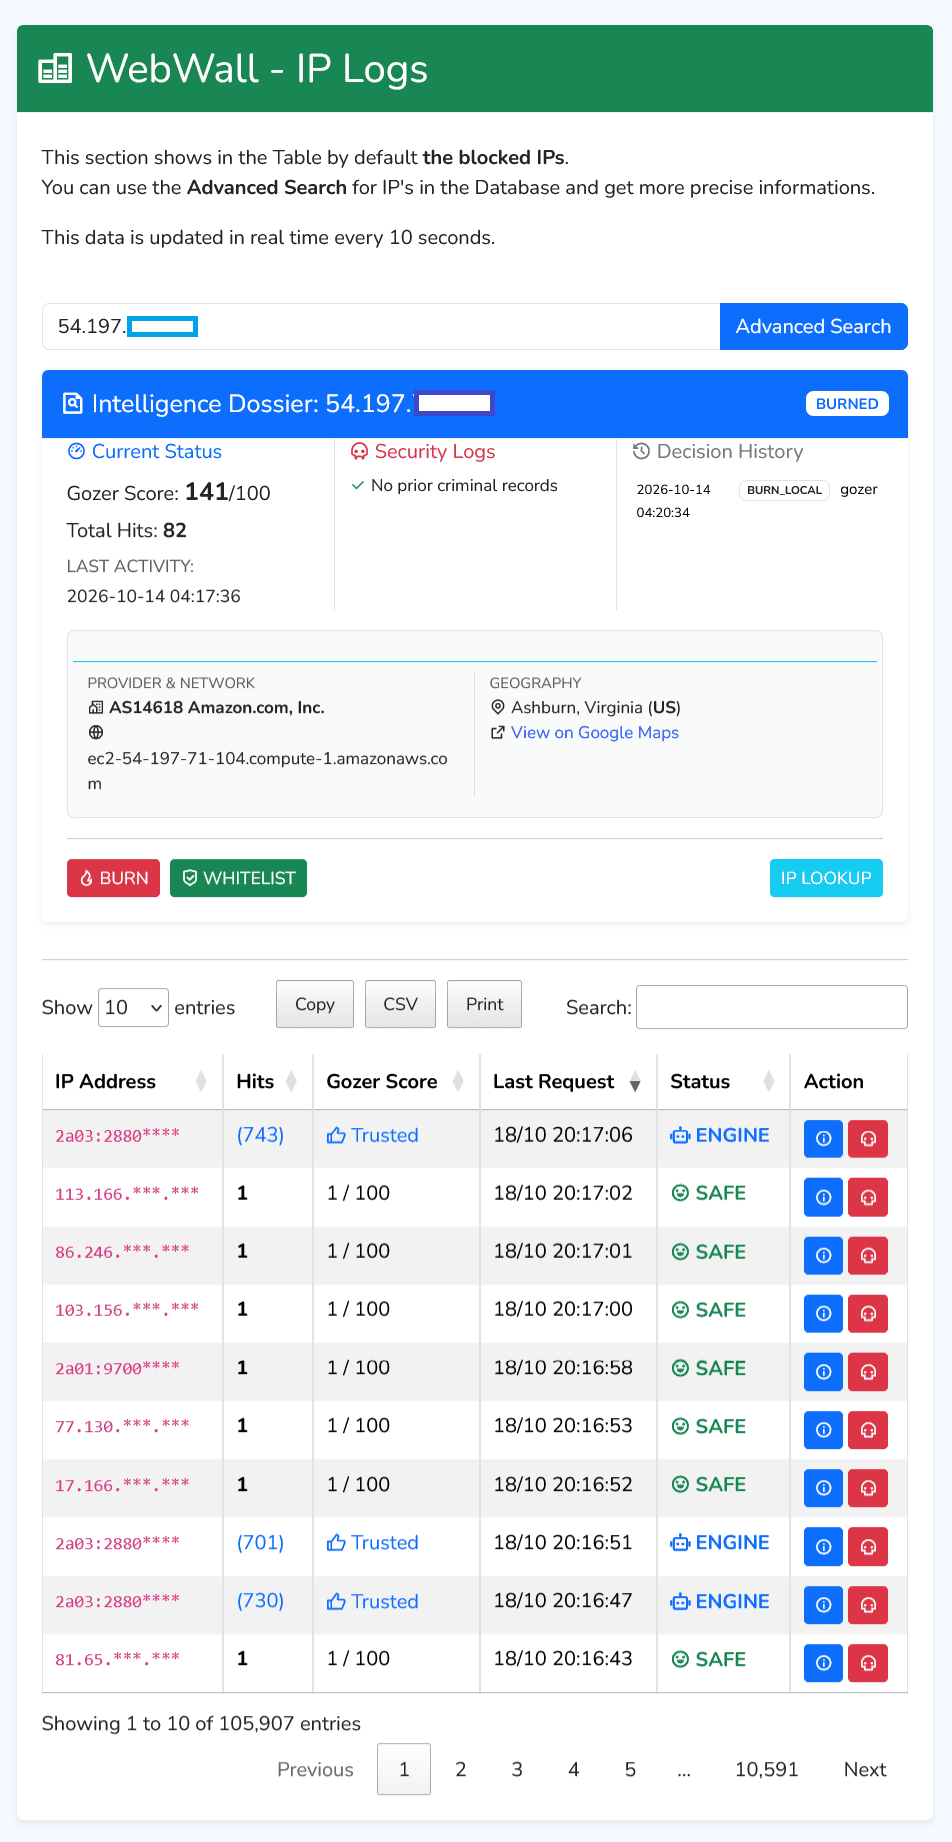Click WebWall header logo icon

pos(55,69)
